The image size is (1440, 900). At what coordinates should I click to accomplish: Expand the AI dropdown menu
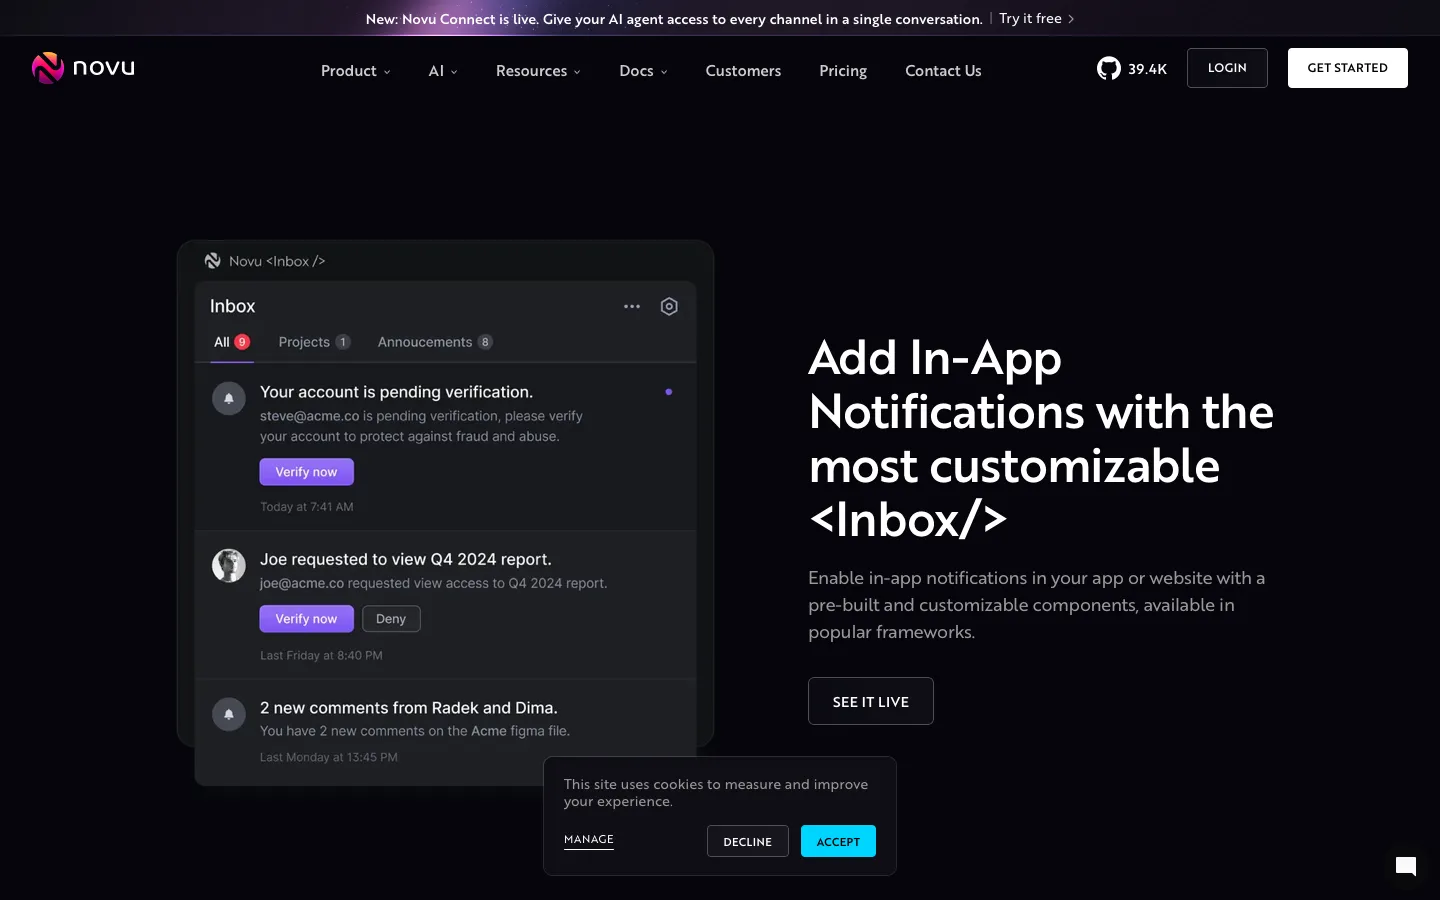click(x=443, y=71)
